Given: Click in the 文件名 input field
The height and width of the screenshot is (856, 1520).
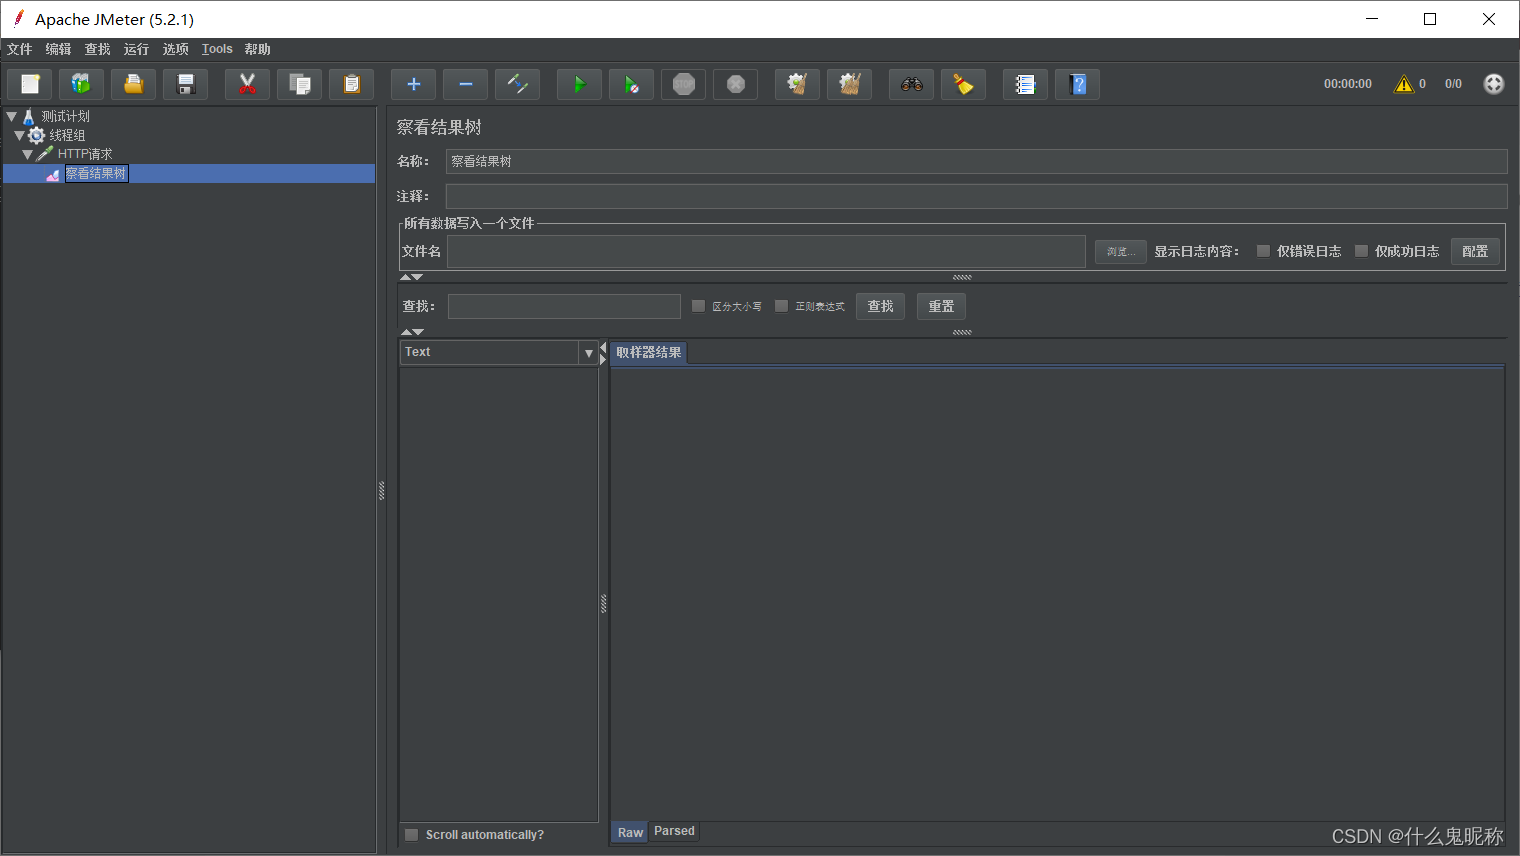Looking at the screenshot, I should point(766,252).
